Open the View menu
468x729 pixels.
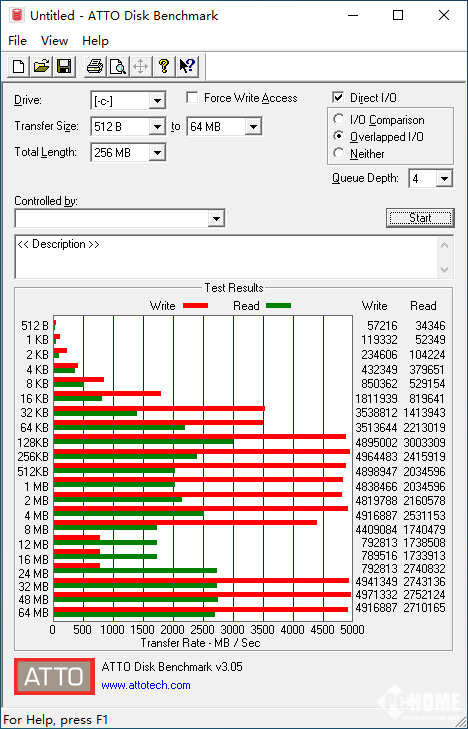[x=54, y=41]
